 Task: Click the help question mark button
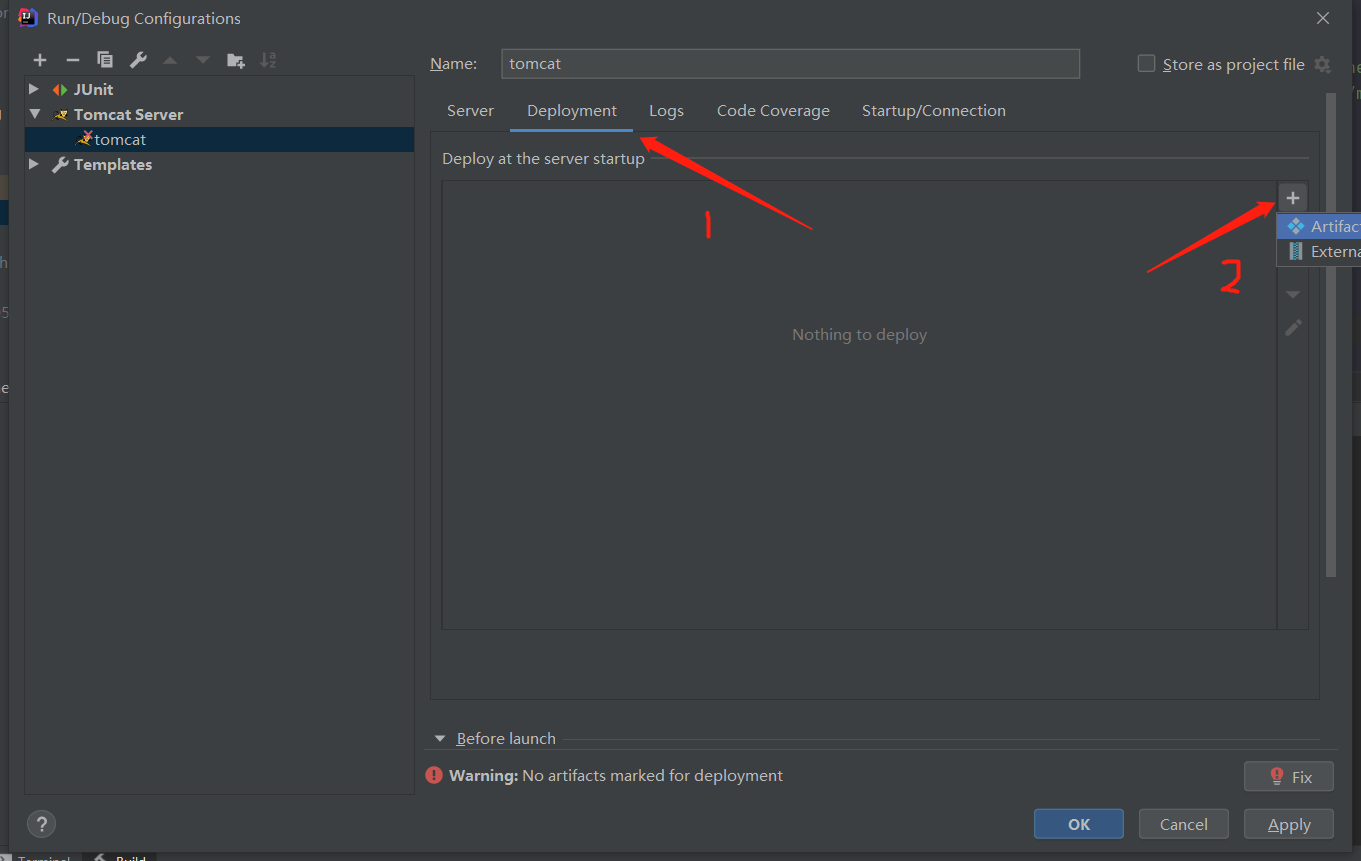pyautogui.click(x=41, y=825)
